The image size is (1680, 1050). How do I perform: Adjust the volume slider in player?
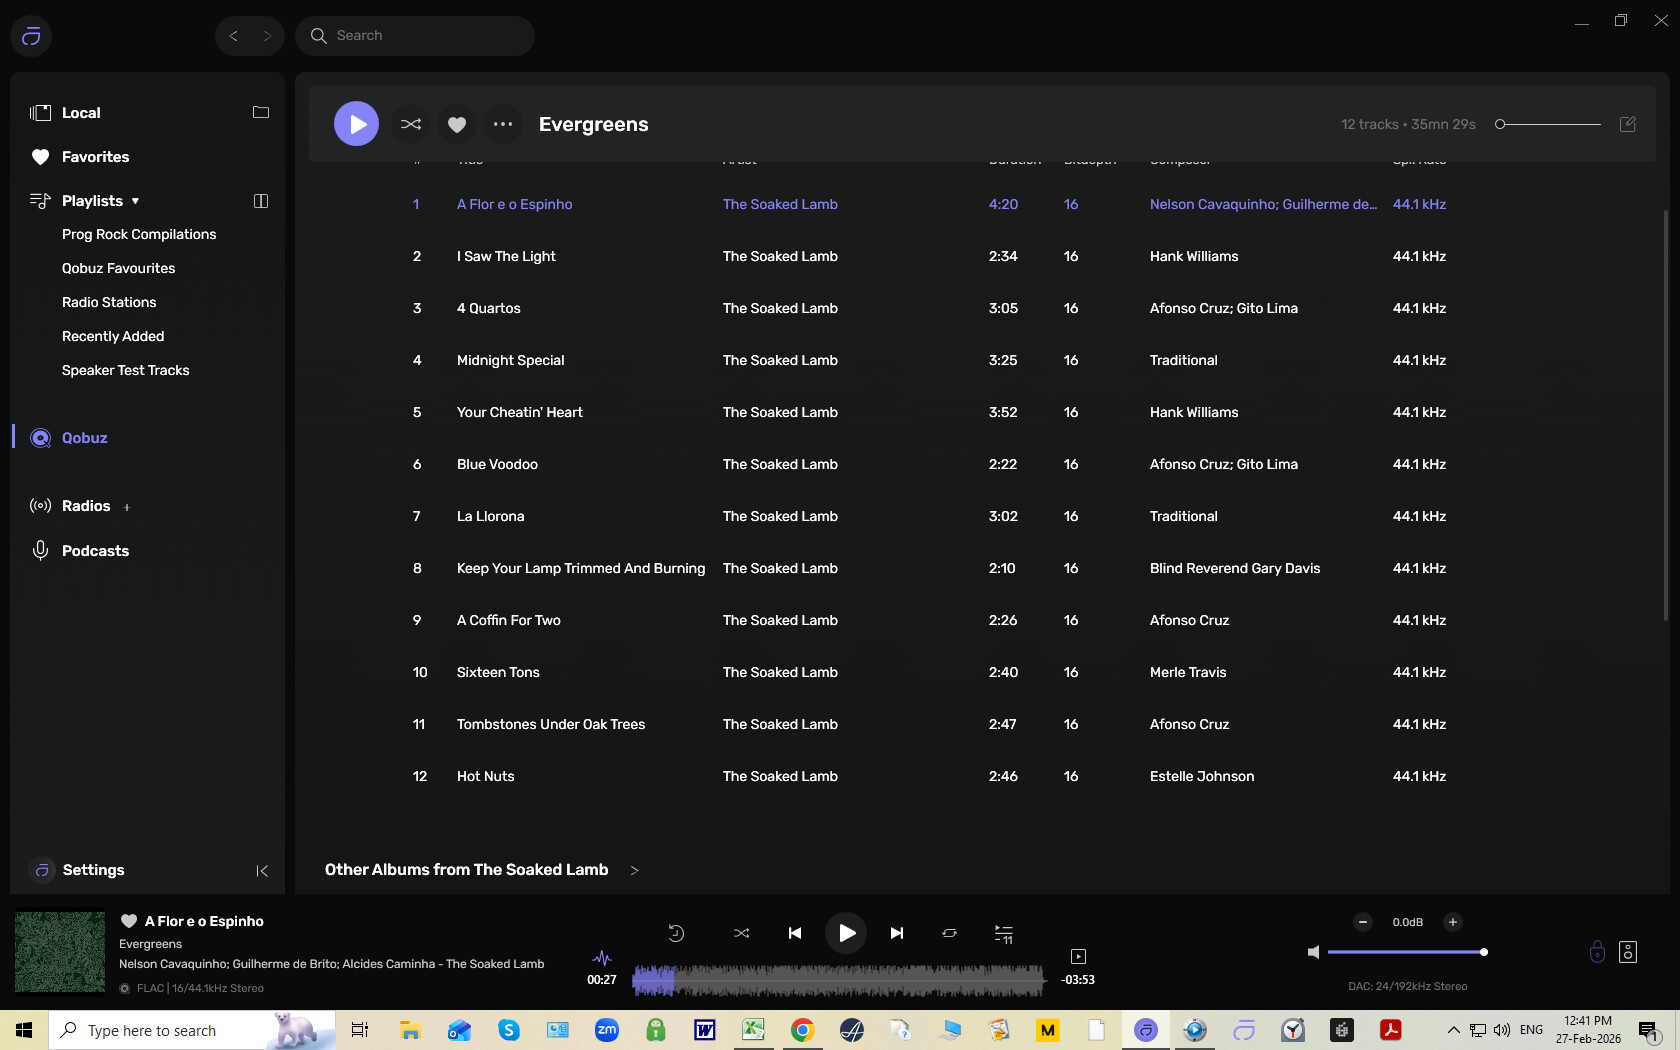coord(1405,952)
